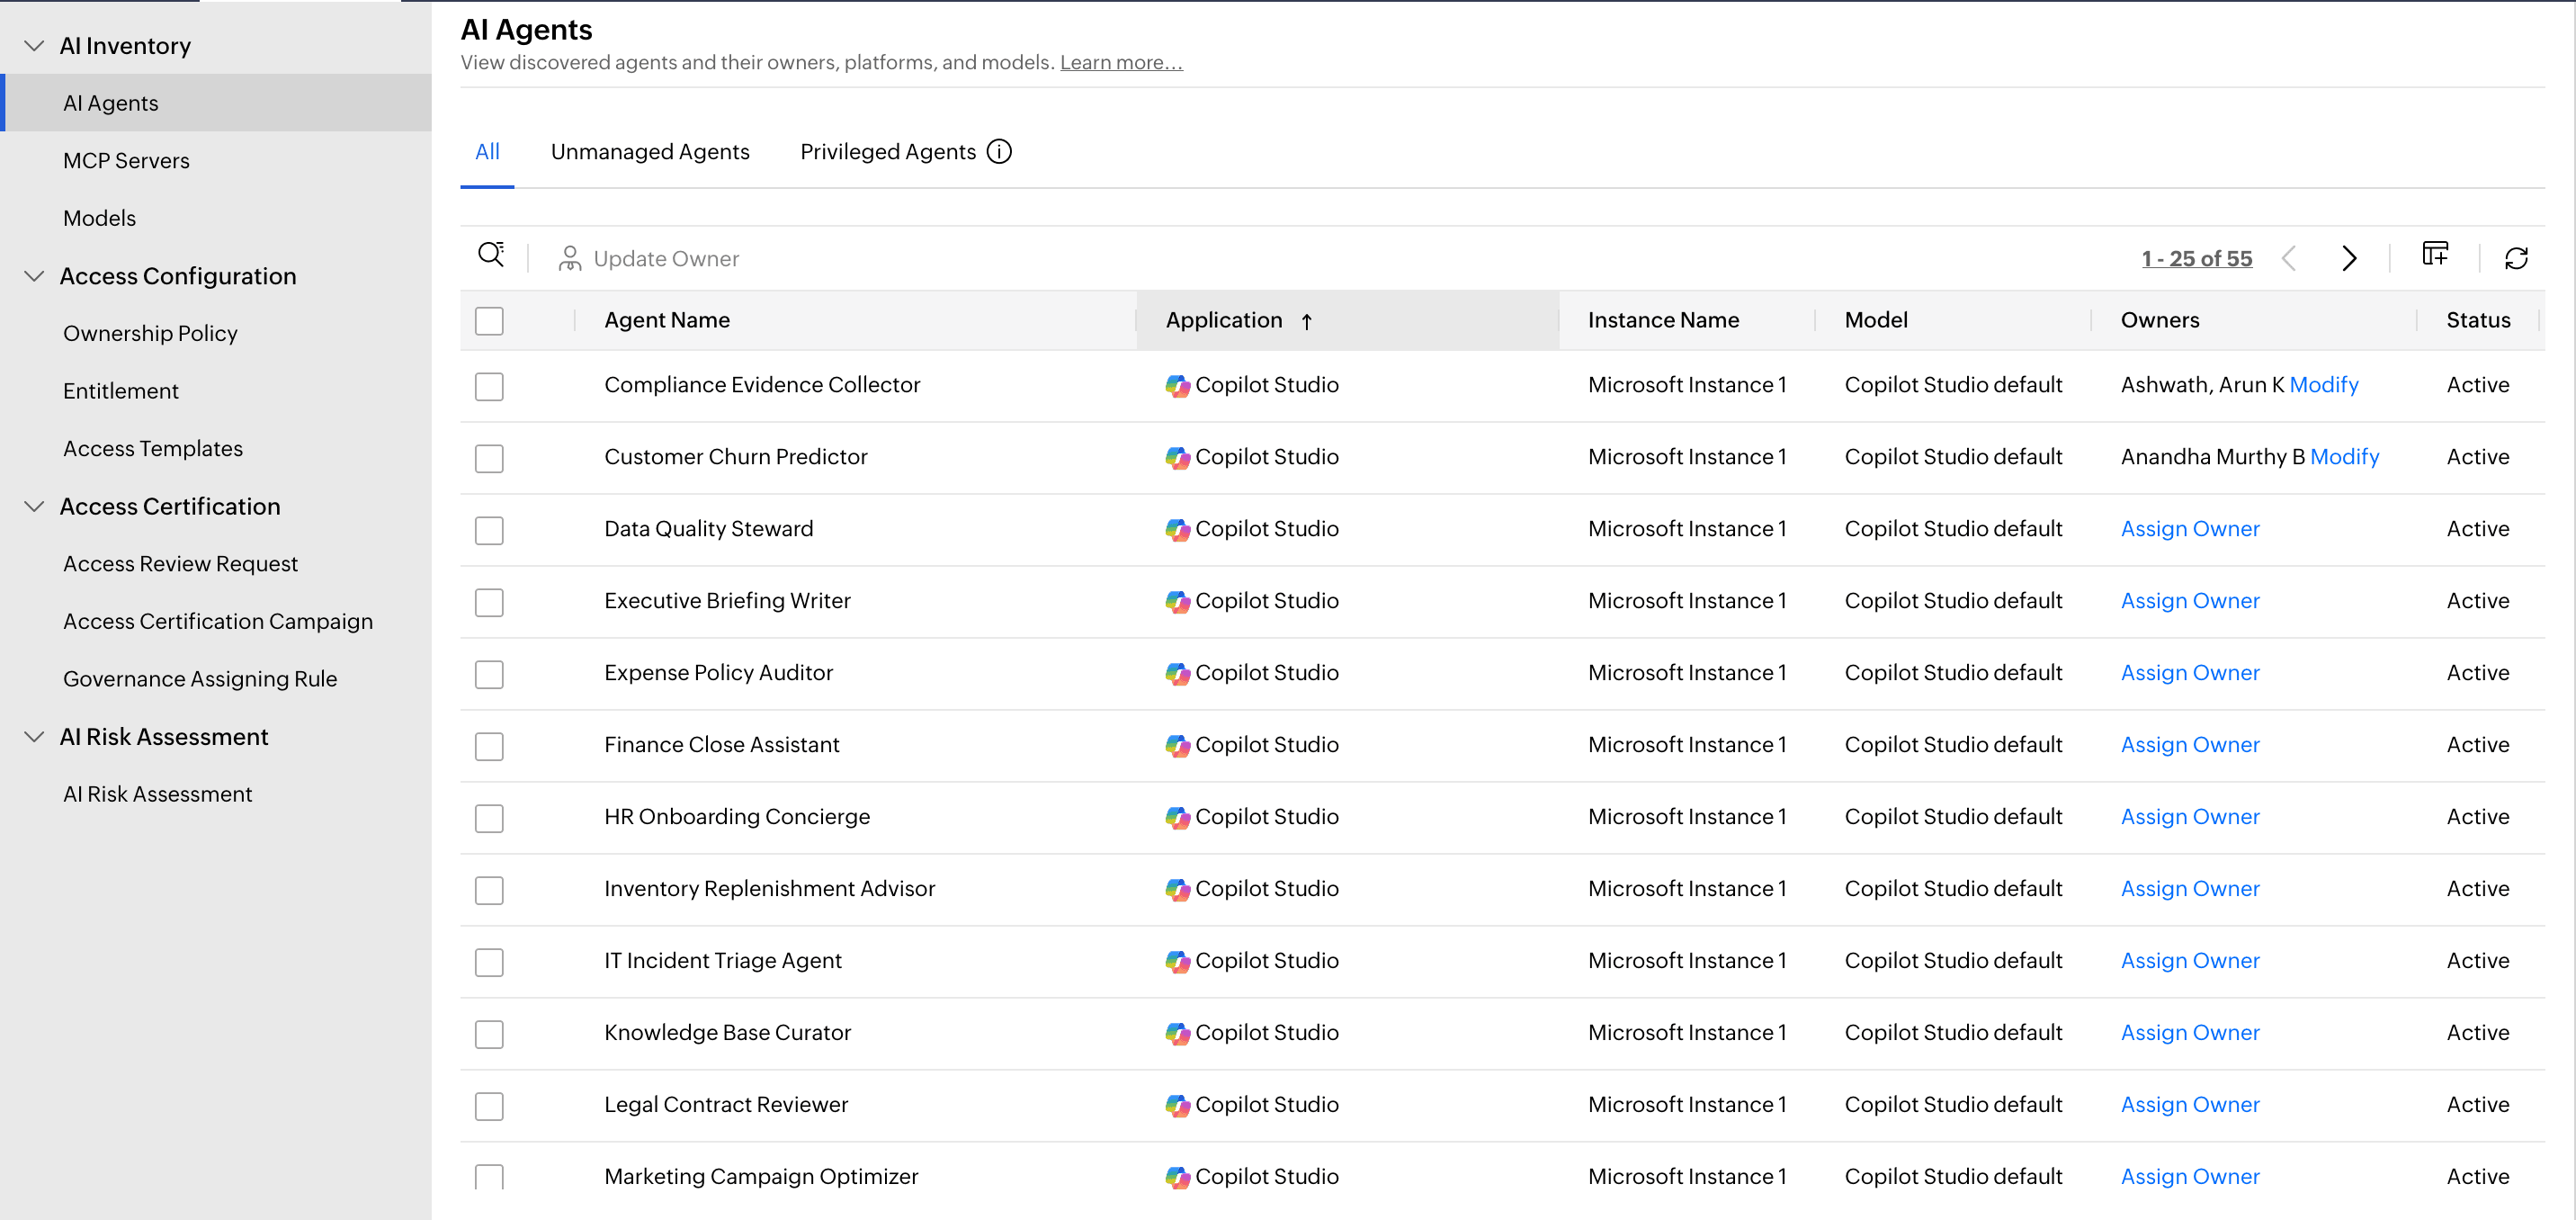Image resolution: width=2576 pixels, height=1220 pixels.
Task: Assign Owner for IT Incident Triage Agent
Action: point(2190,961)
